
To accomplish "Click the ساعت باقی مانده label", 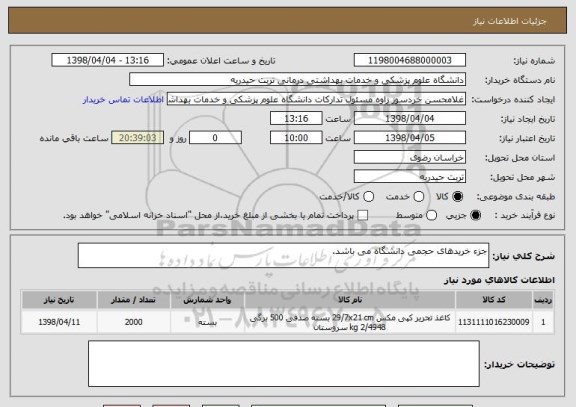I will tap(74, 138).
